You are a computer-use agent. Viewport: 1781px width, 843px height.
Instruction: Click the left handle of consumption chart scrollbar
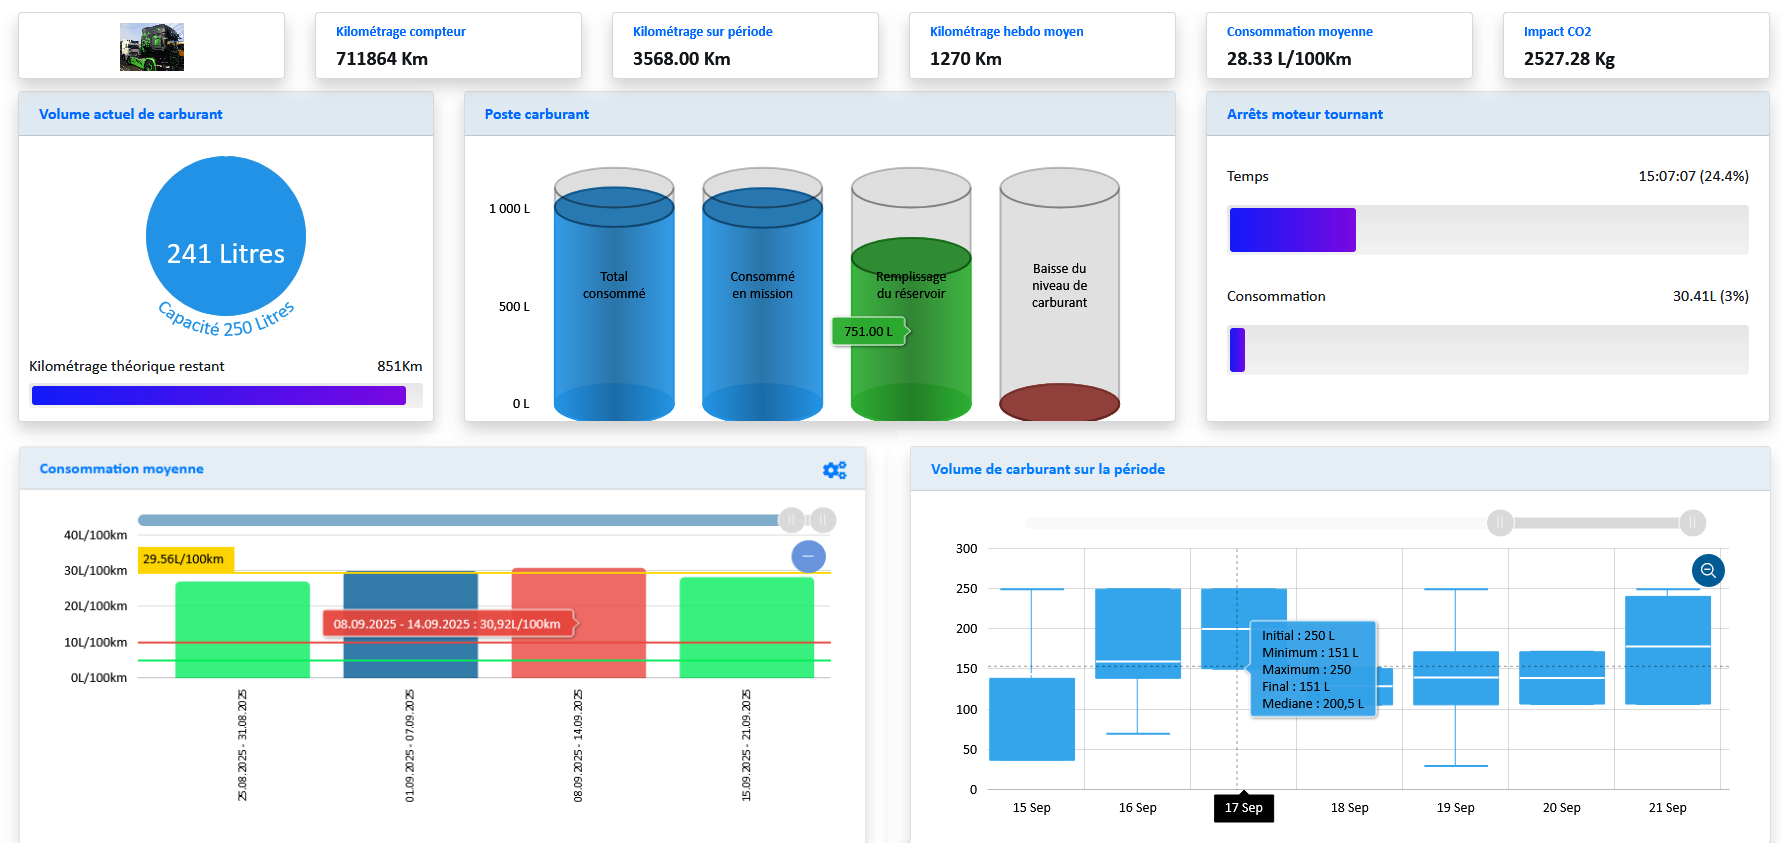click(x=791, y=520)
